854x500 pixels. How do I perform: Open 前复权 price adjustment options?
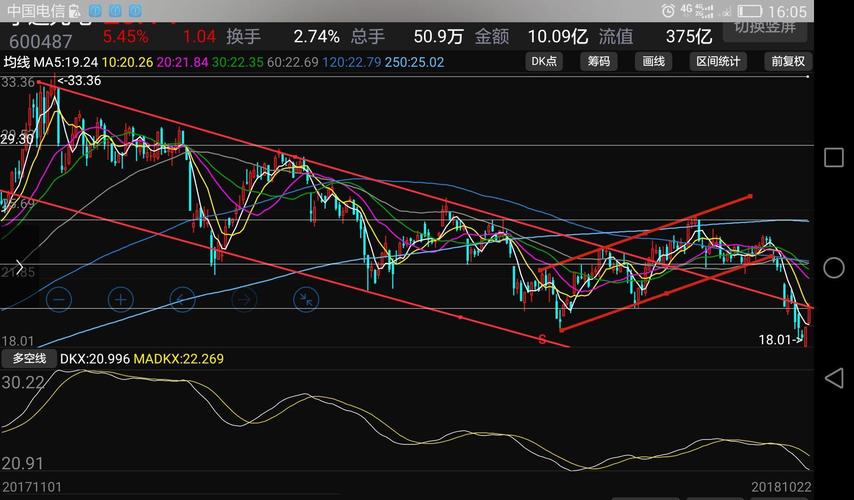point(788,62)
